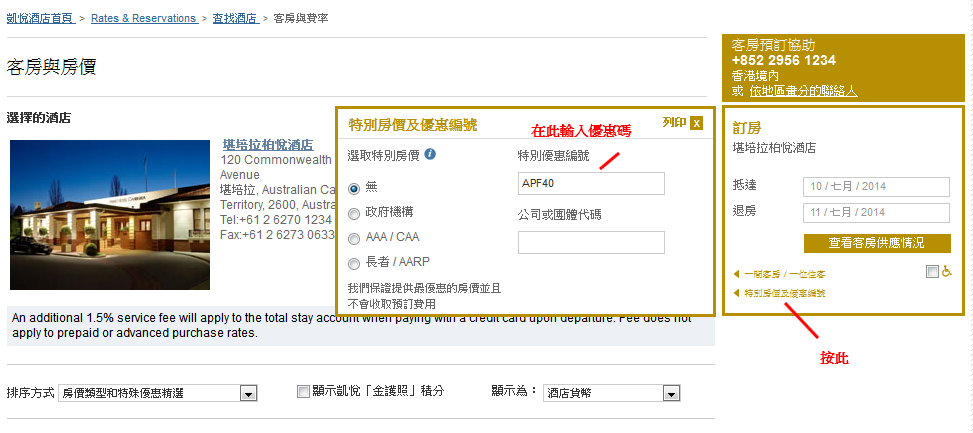Viewport: 973px width, 433px height.
Task: Click the arrow icon beside 特別房價及優惠編號
Action: pos(737,294)
